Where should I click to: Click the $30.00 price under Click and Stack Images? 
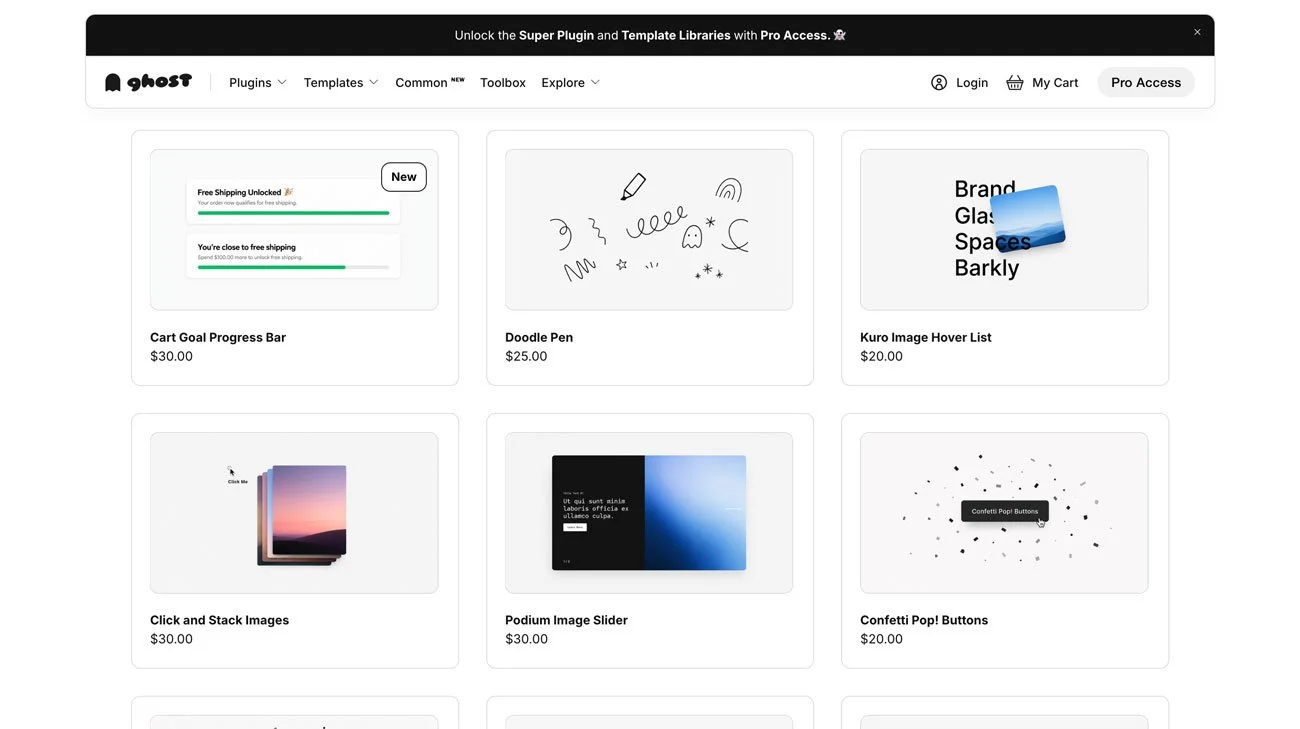(171, 640)
